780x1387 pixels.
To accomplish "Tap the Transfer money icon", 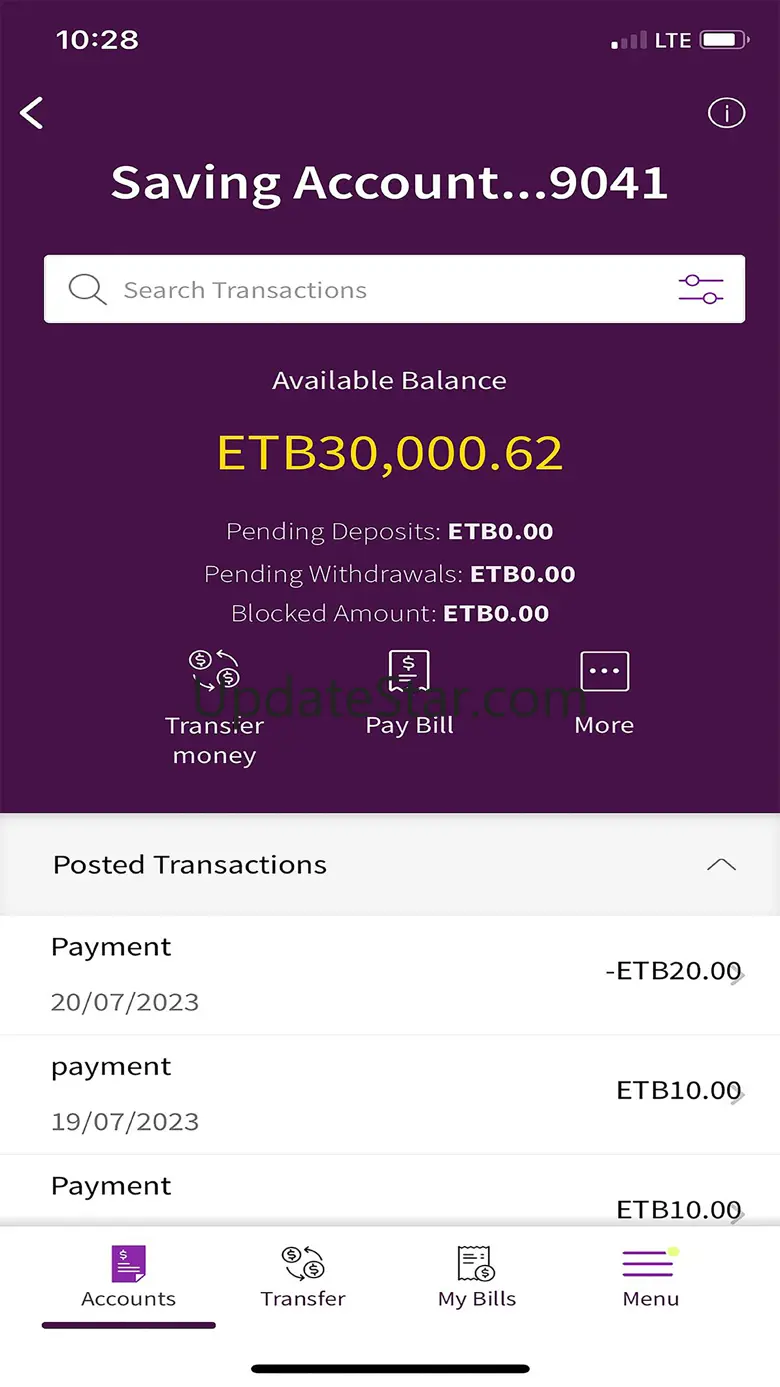I will [x=214, y=672].
